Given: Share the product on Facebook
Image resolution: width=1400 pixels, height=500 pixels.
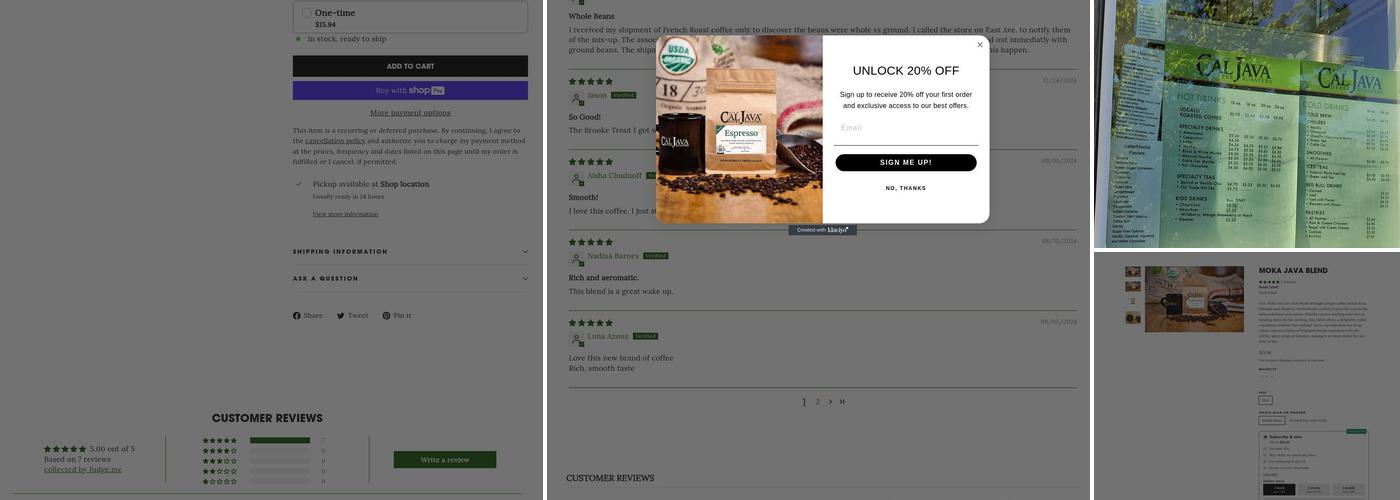Looking at the screenshot, I should click(x=308, y=315).
